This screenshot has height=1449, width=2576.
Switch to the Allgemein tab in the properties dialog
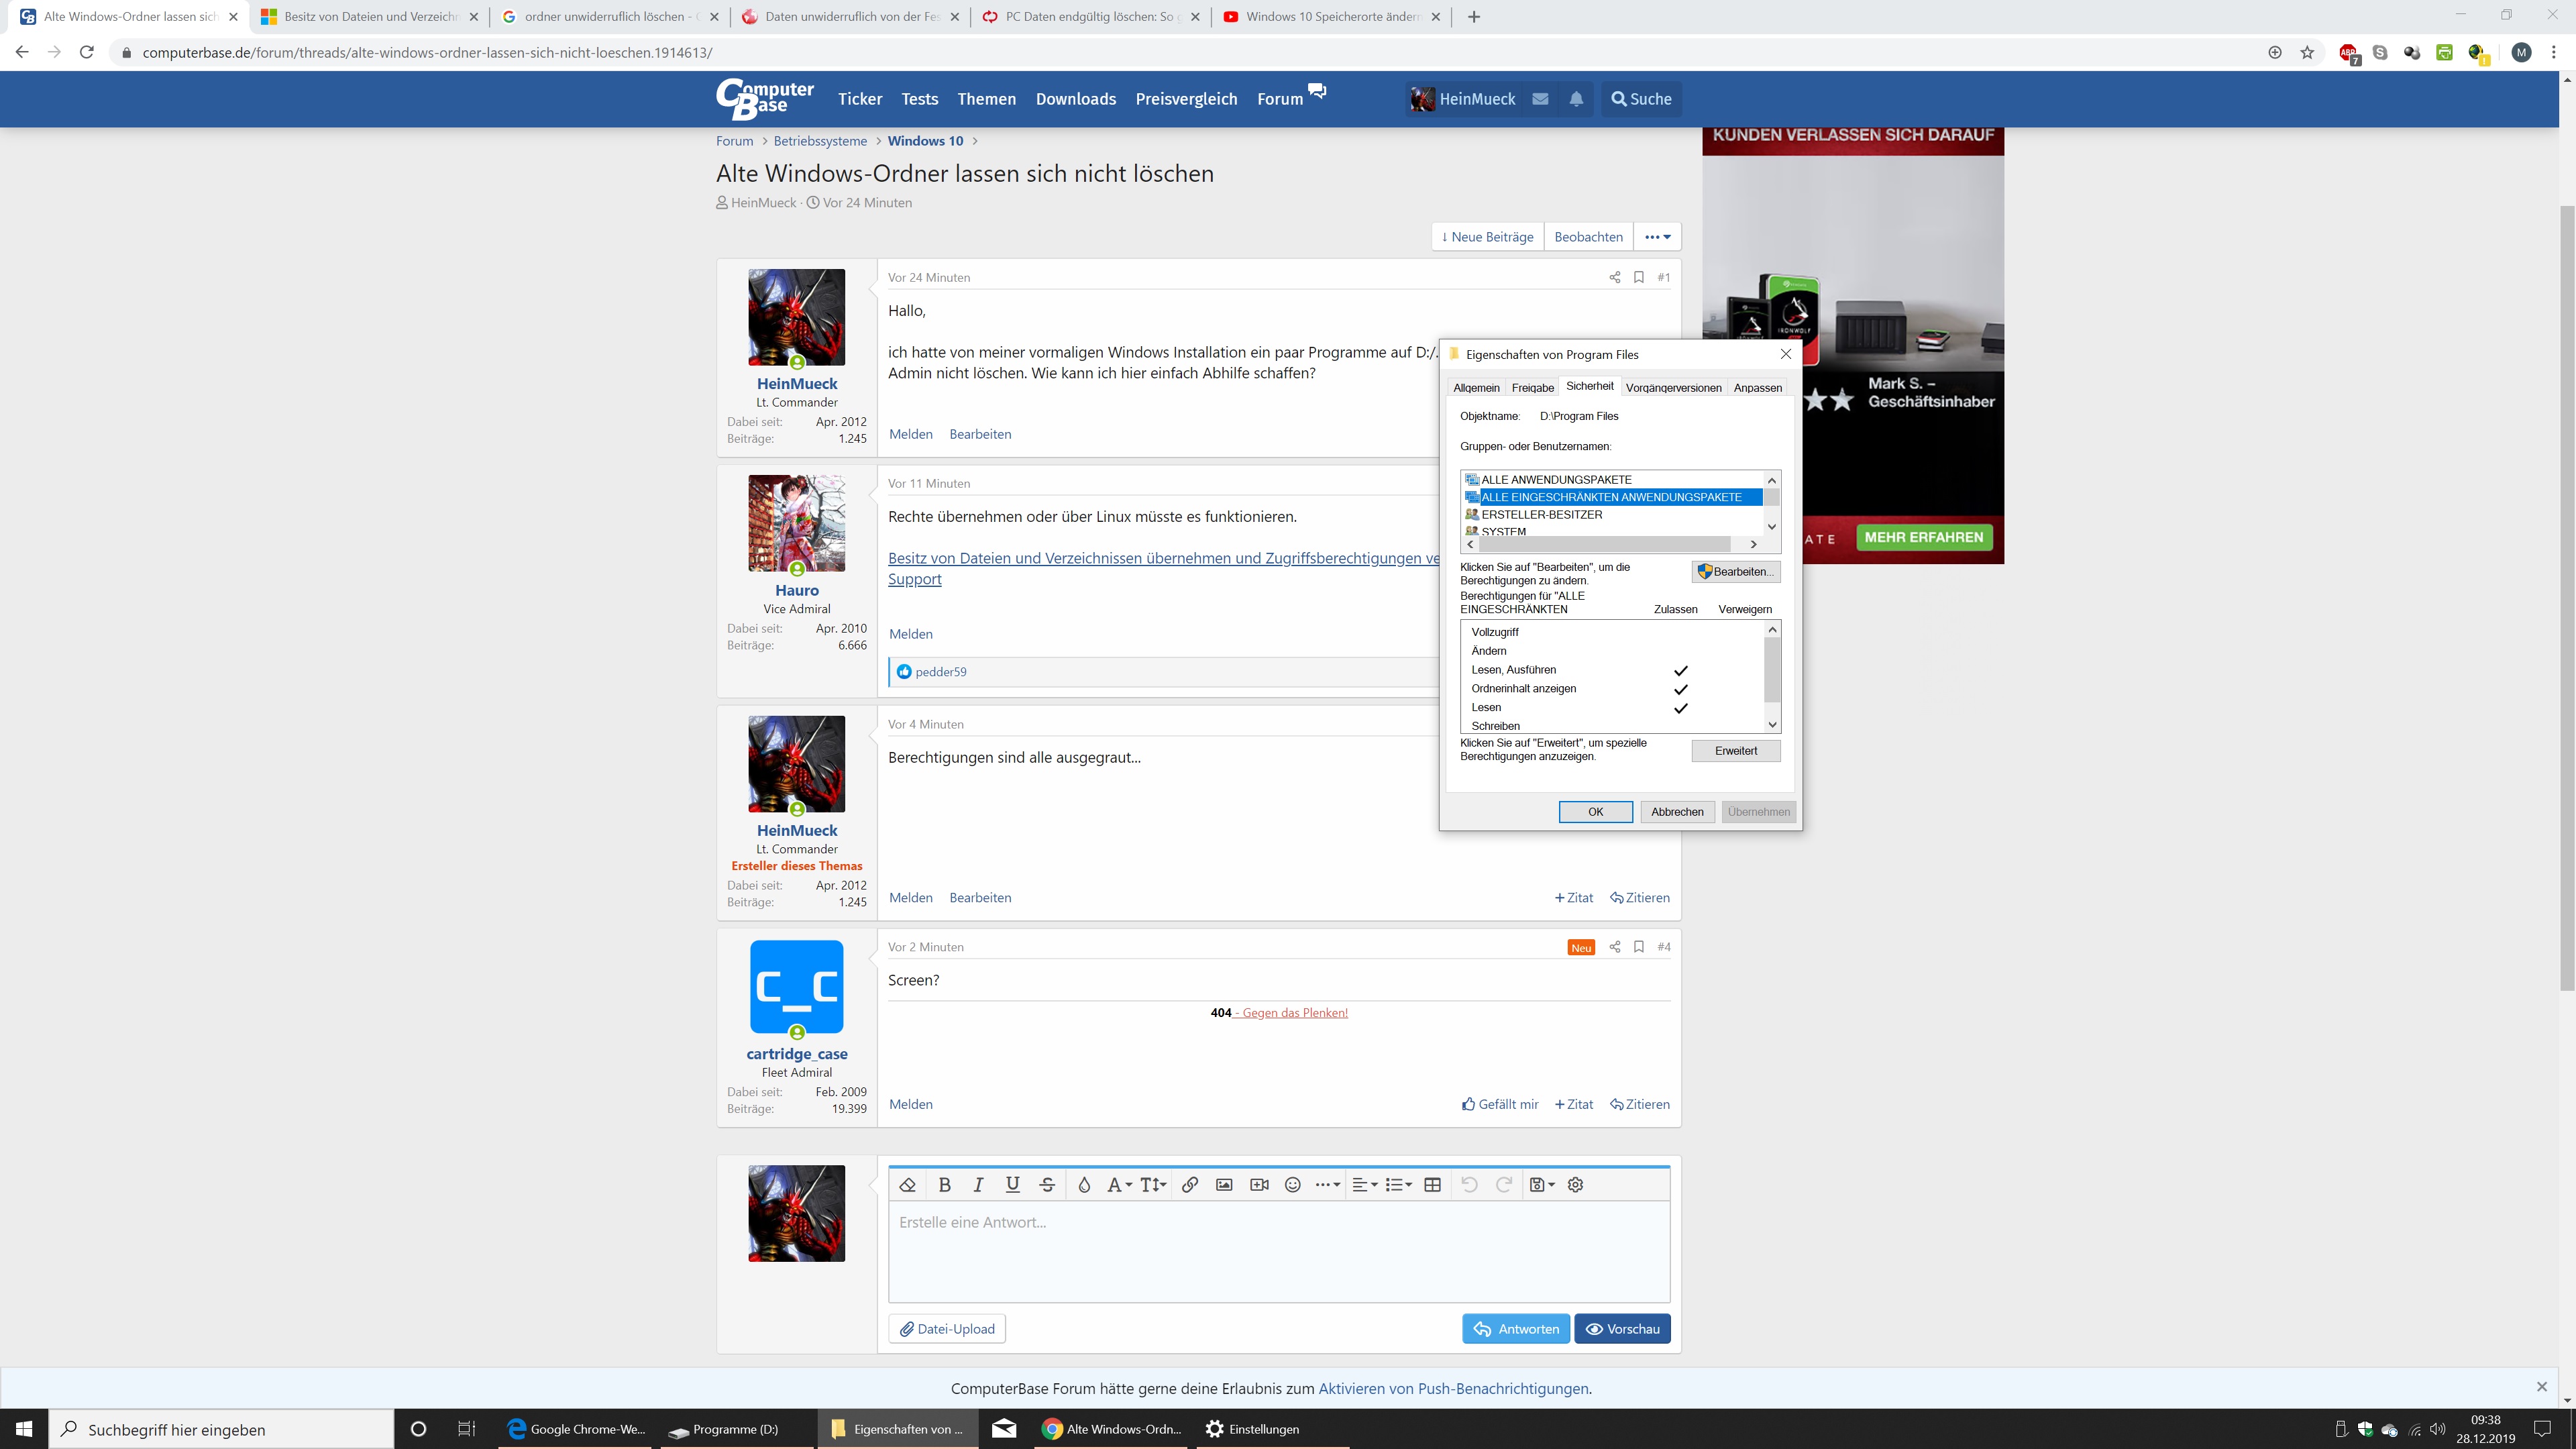click(1476, 388)
